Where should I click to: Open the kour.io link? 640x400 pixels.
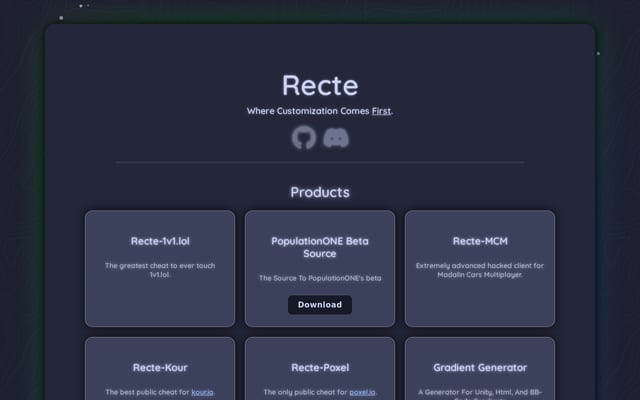coord(202,392)
